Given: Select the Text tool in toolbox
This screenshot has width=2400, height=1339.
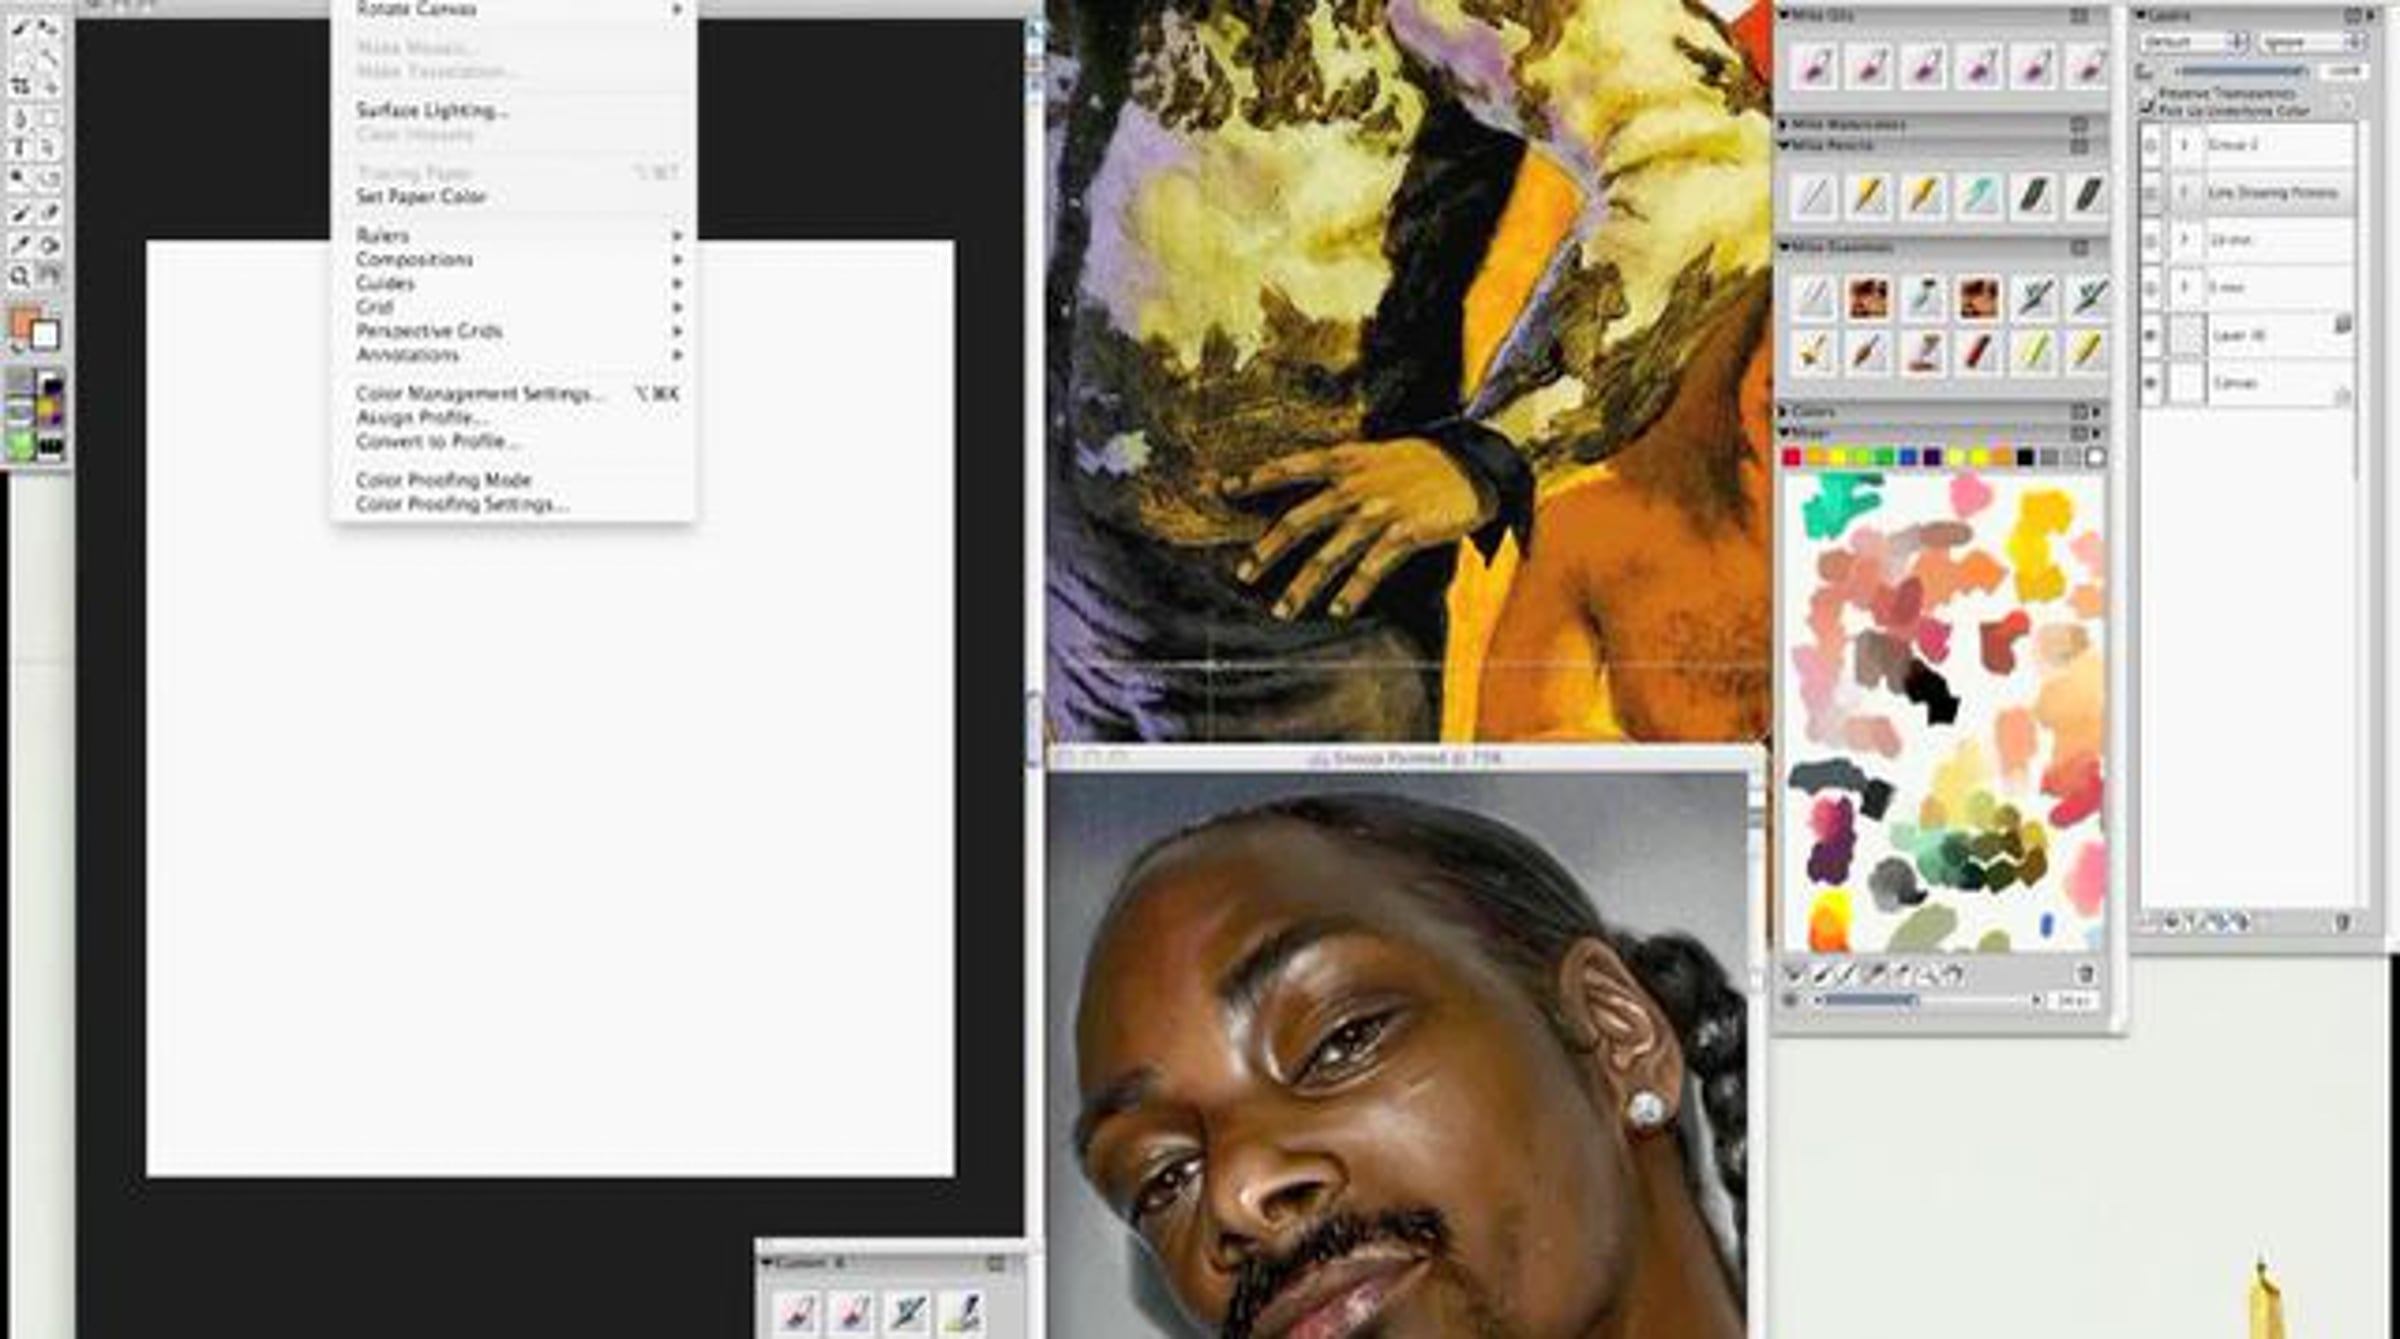Looking at the screenshot, I should 19,148.
